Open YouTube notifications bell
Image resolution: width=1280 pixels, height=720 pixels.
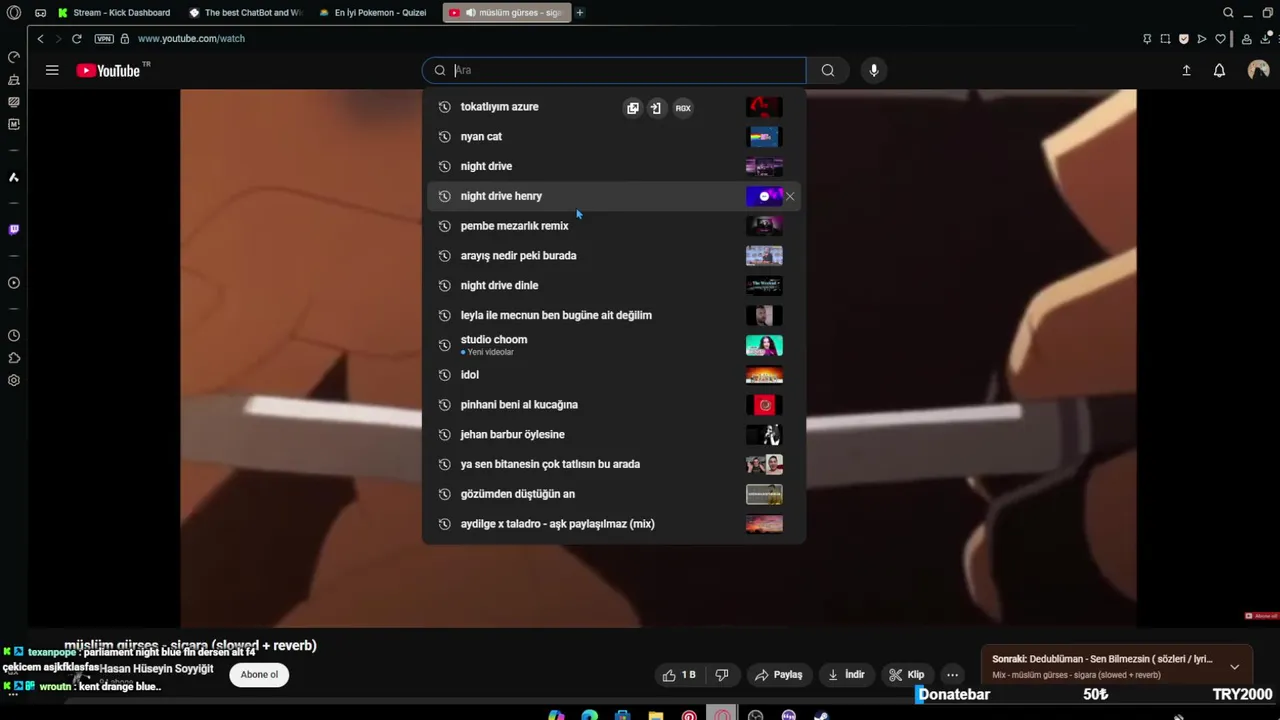1219,70
